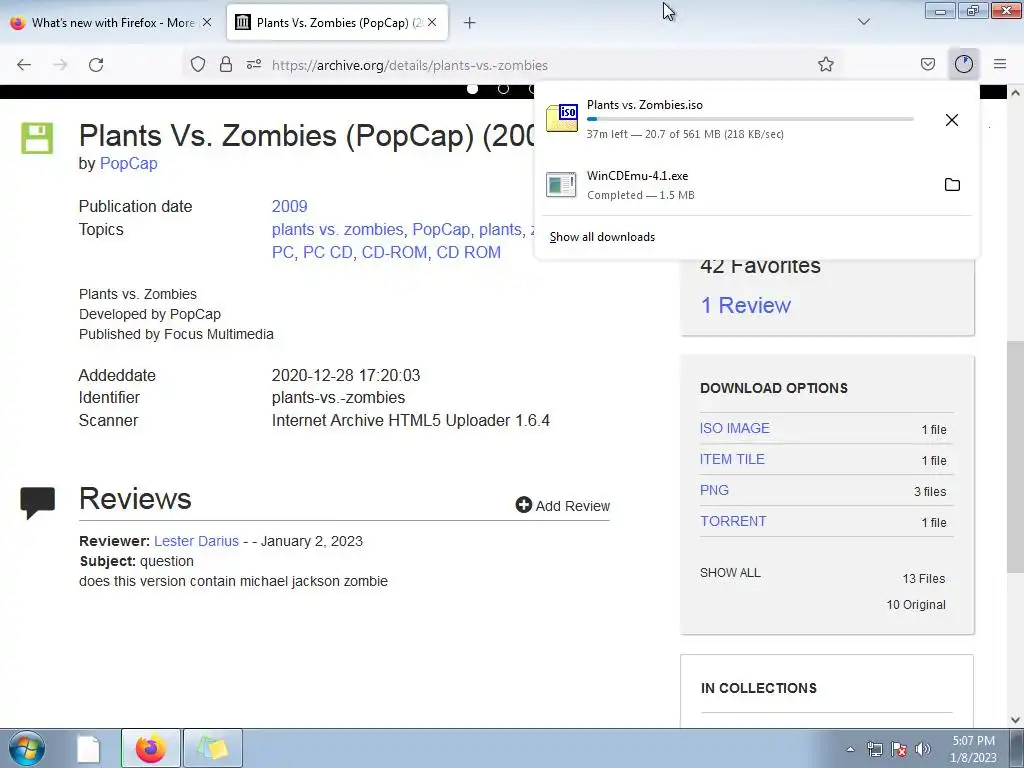
Task: Cancel the Plants vs. Zombies.iso download
Action: 952,120
